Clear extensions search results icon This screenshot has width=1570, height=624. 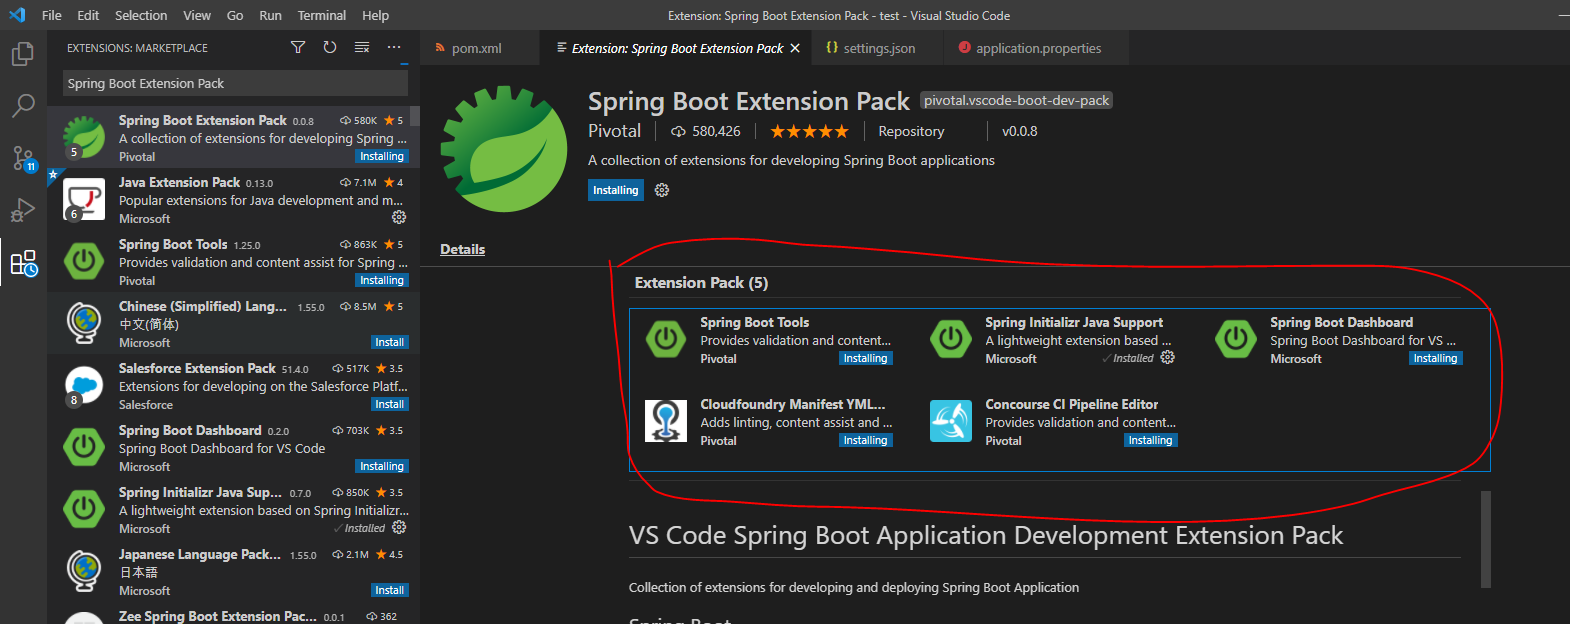[x=362, y=47]
